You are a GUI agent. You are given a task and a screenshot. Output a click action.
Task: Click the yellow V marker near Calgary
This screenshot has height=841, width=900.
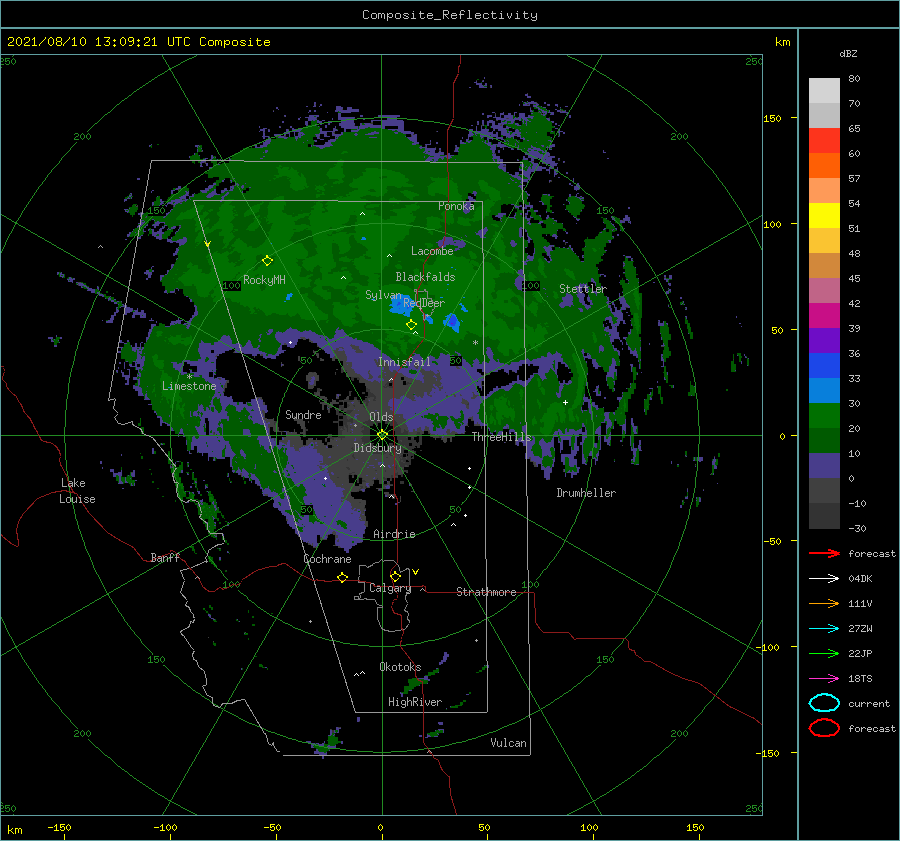pyautogui.click(x=416, y=572)
